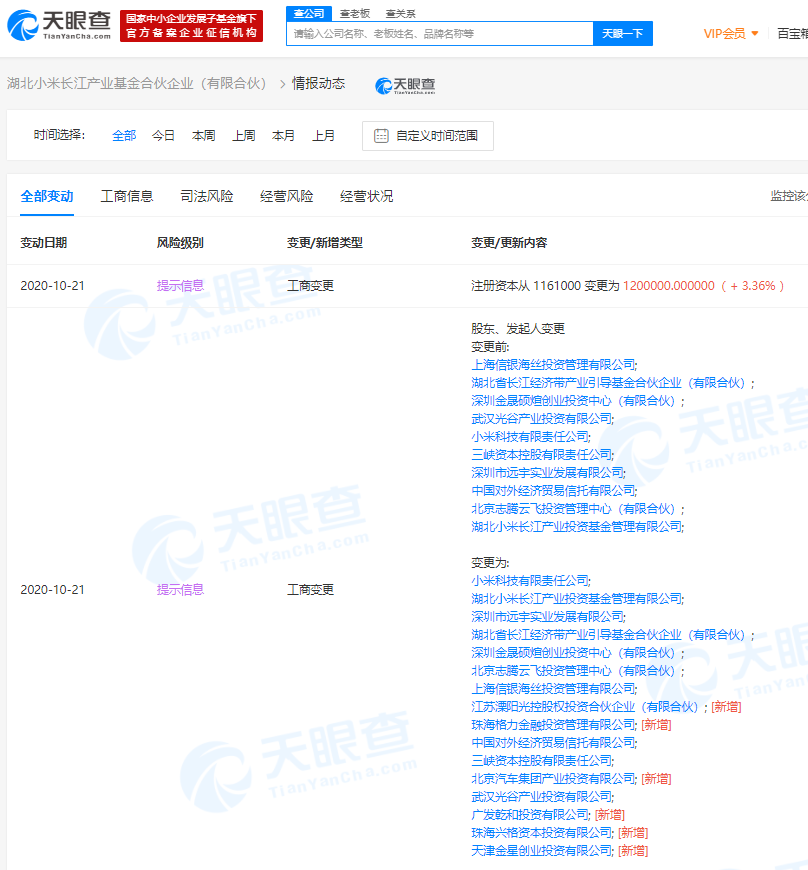Open 三峡资本控股有限责任公司 under 变更前
808x870 pixels.
(542, 455)
